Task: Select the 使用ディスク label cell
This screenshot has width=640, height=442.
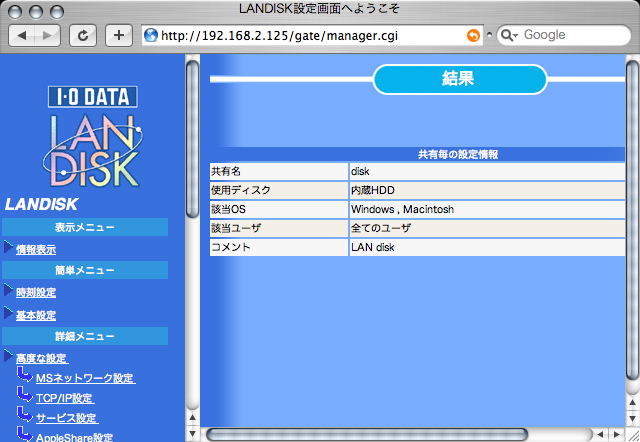Action: click(279, 190)
